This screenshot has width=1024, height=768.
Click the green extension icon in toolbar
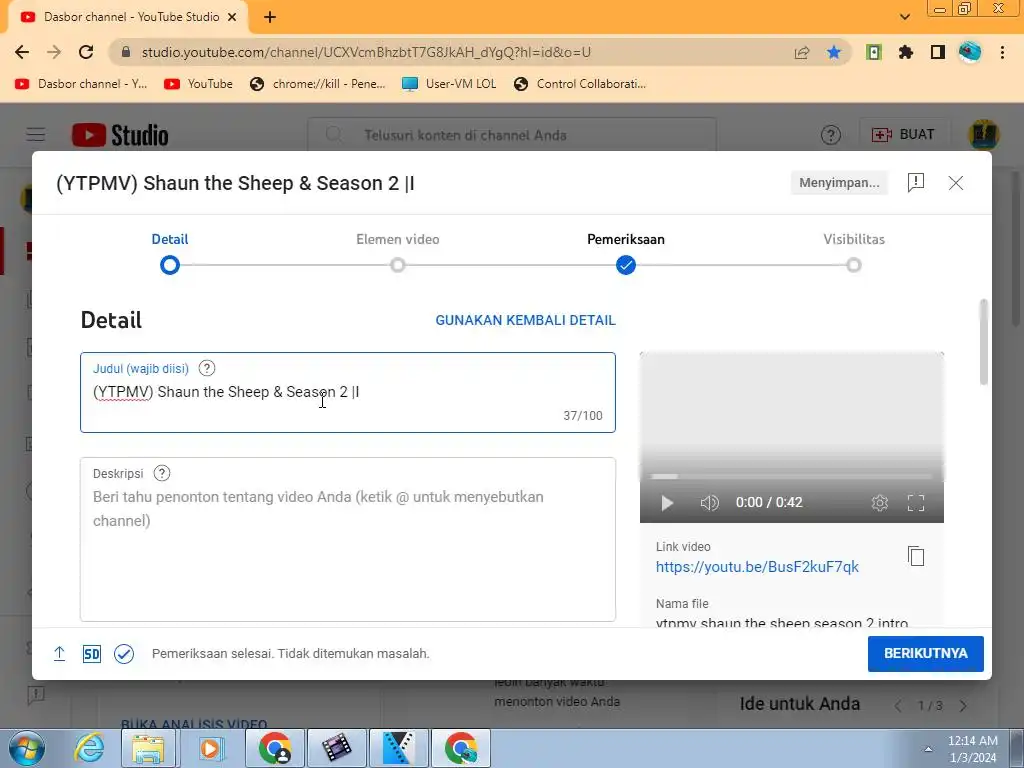click(874, 52)
